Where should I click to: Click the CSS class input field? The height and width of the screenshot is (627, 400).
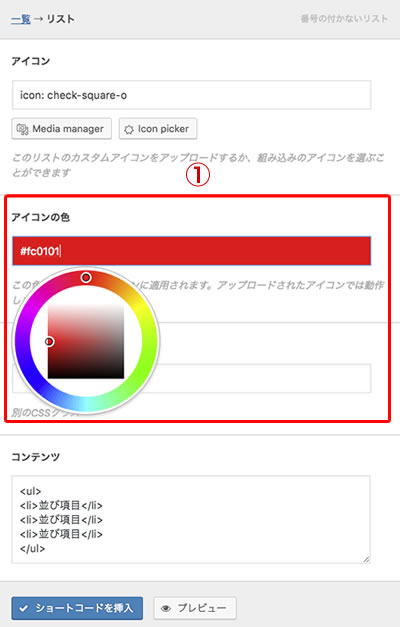(x=264, y=378)
